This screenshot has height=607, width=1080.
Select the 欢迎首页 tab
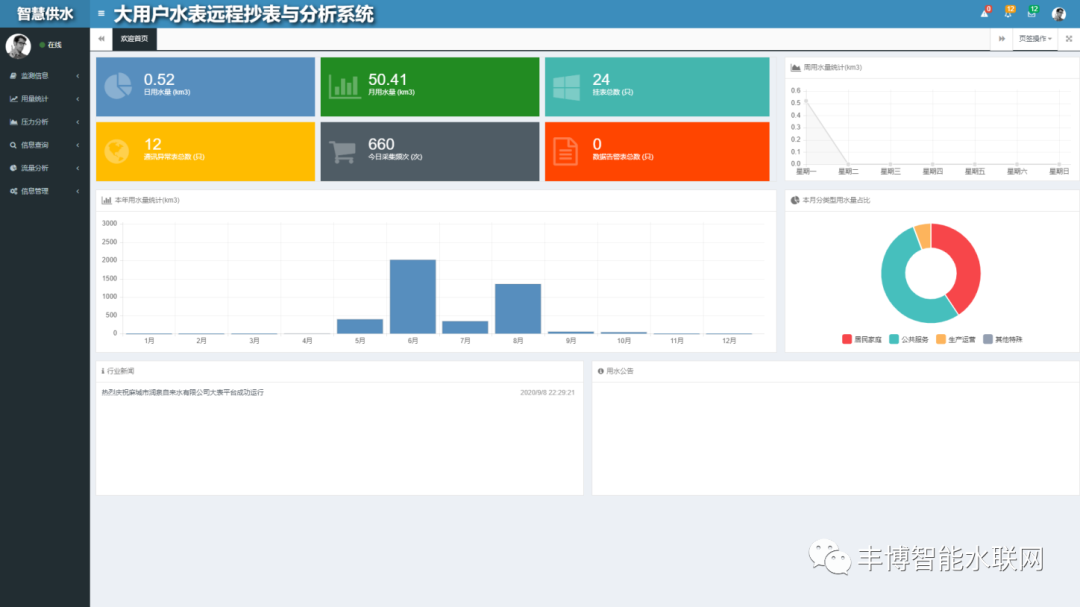134,39
